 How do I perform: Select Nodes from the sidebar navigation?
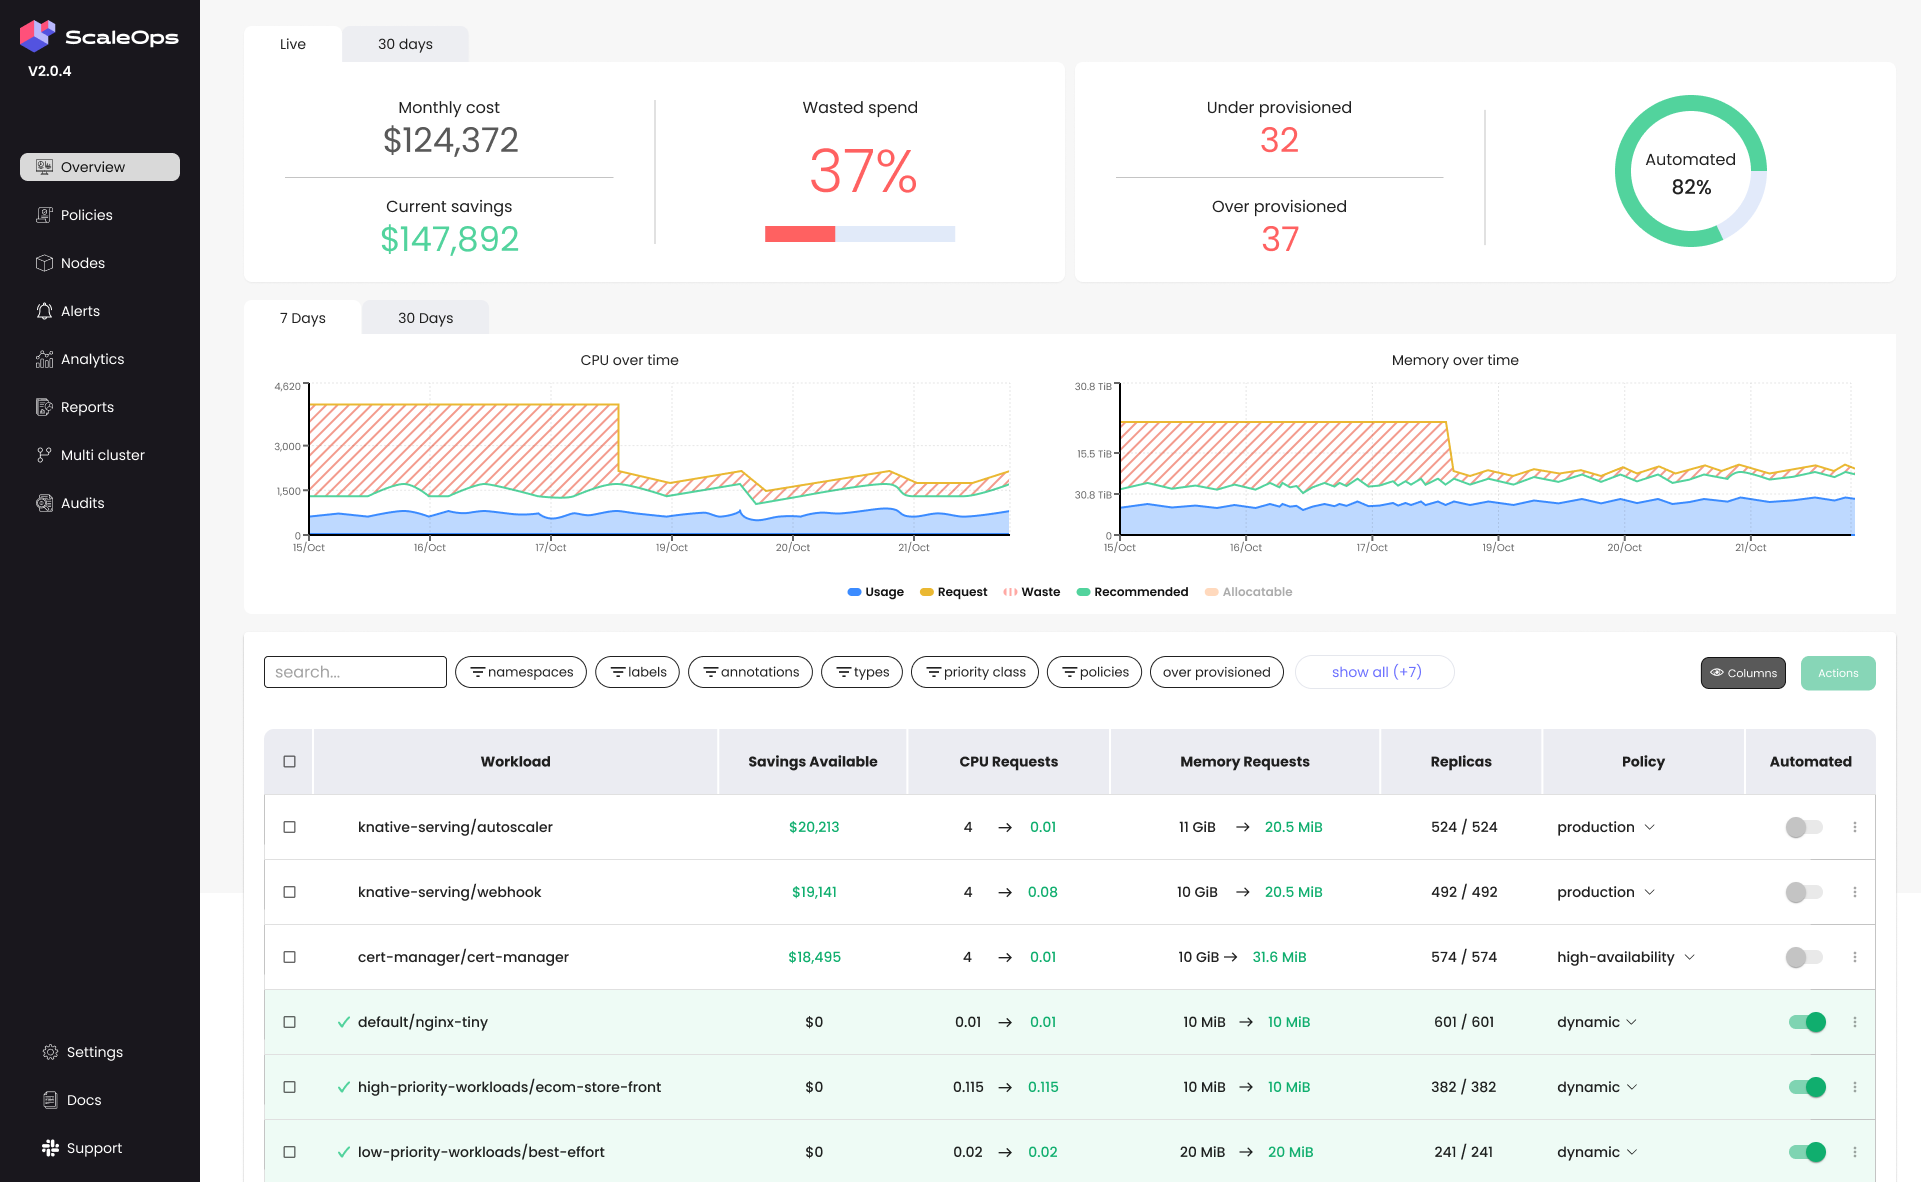(x=81, y=262)
